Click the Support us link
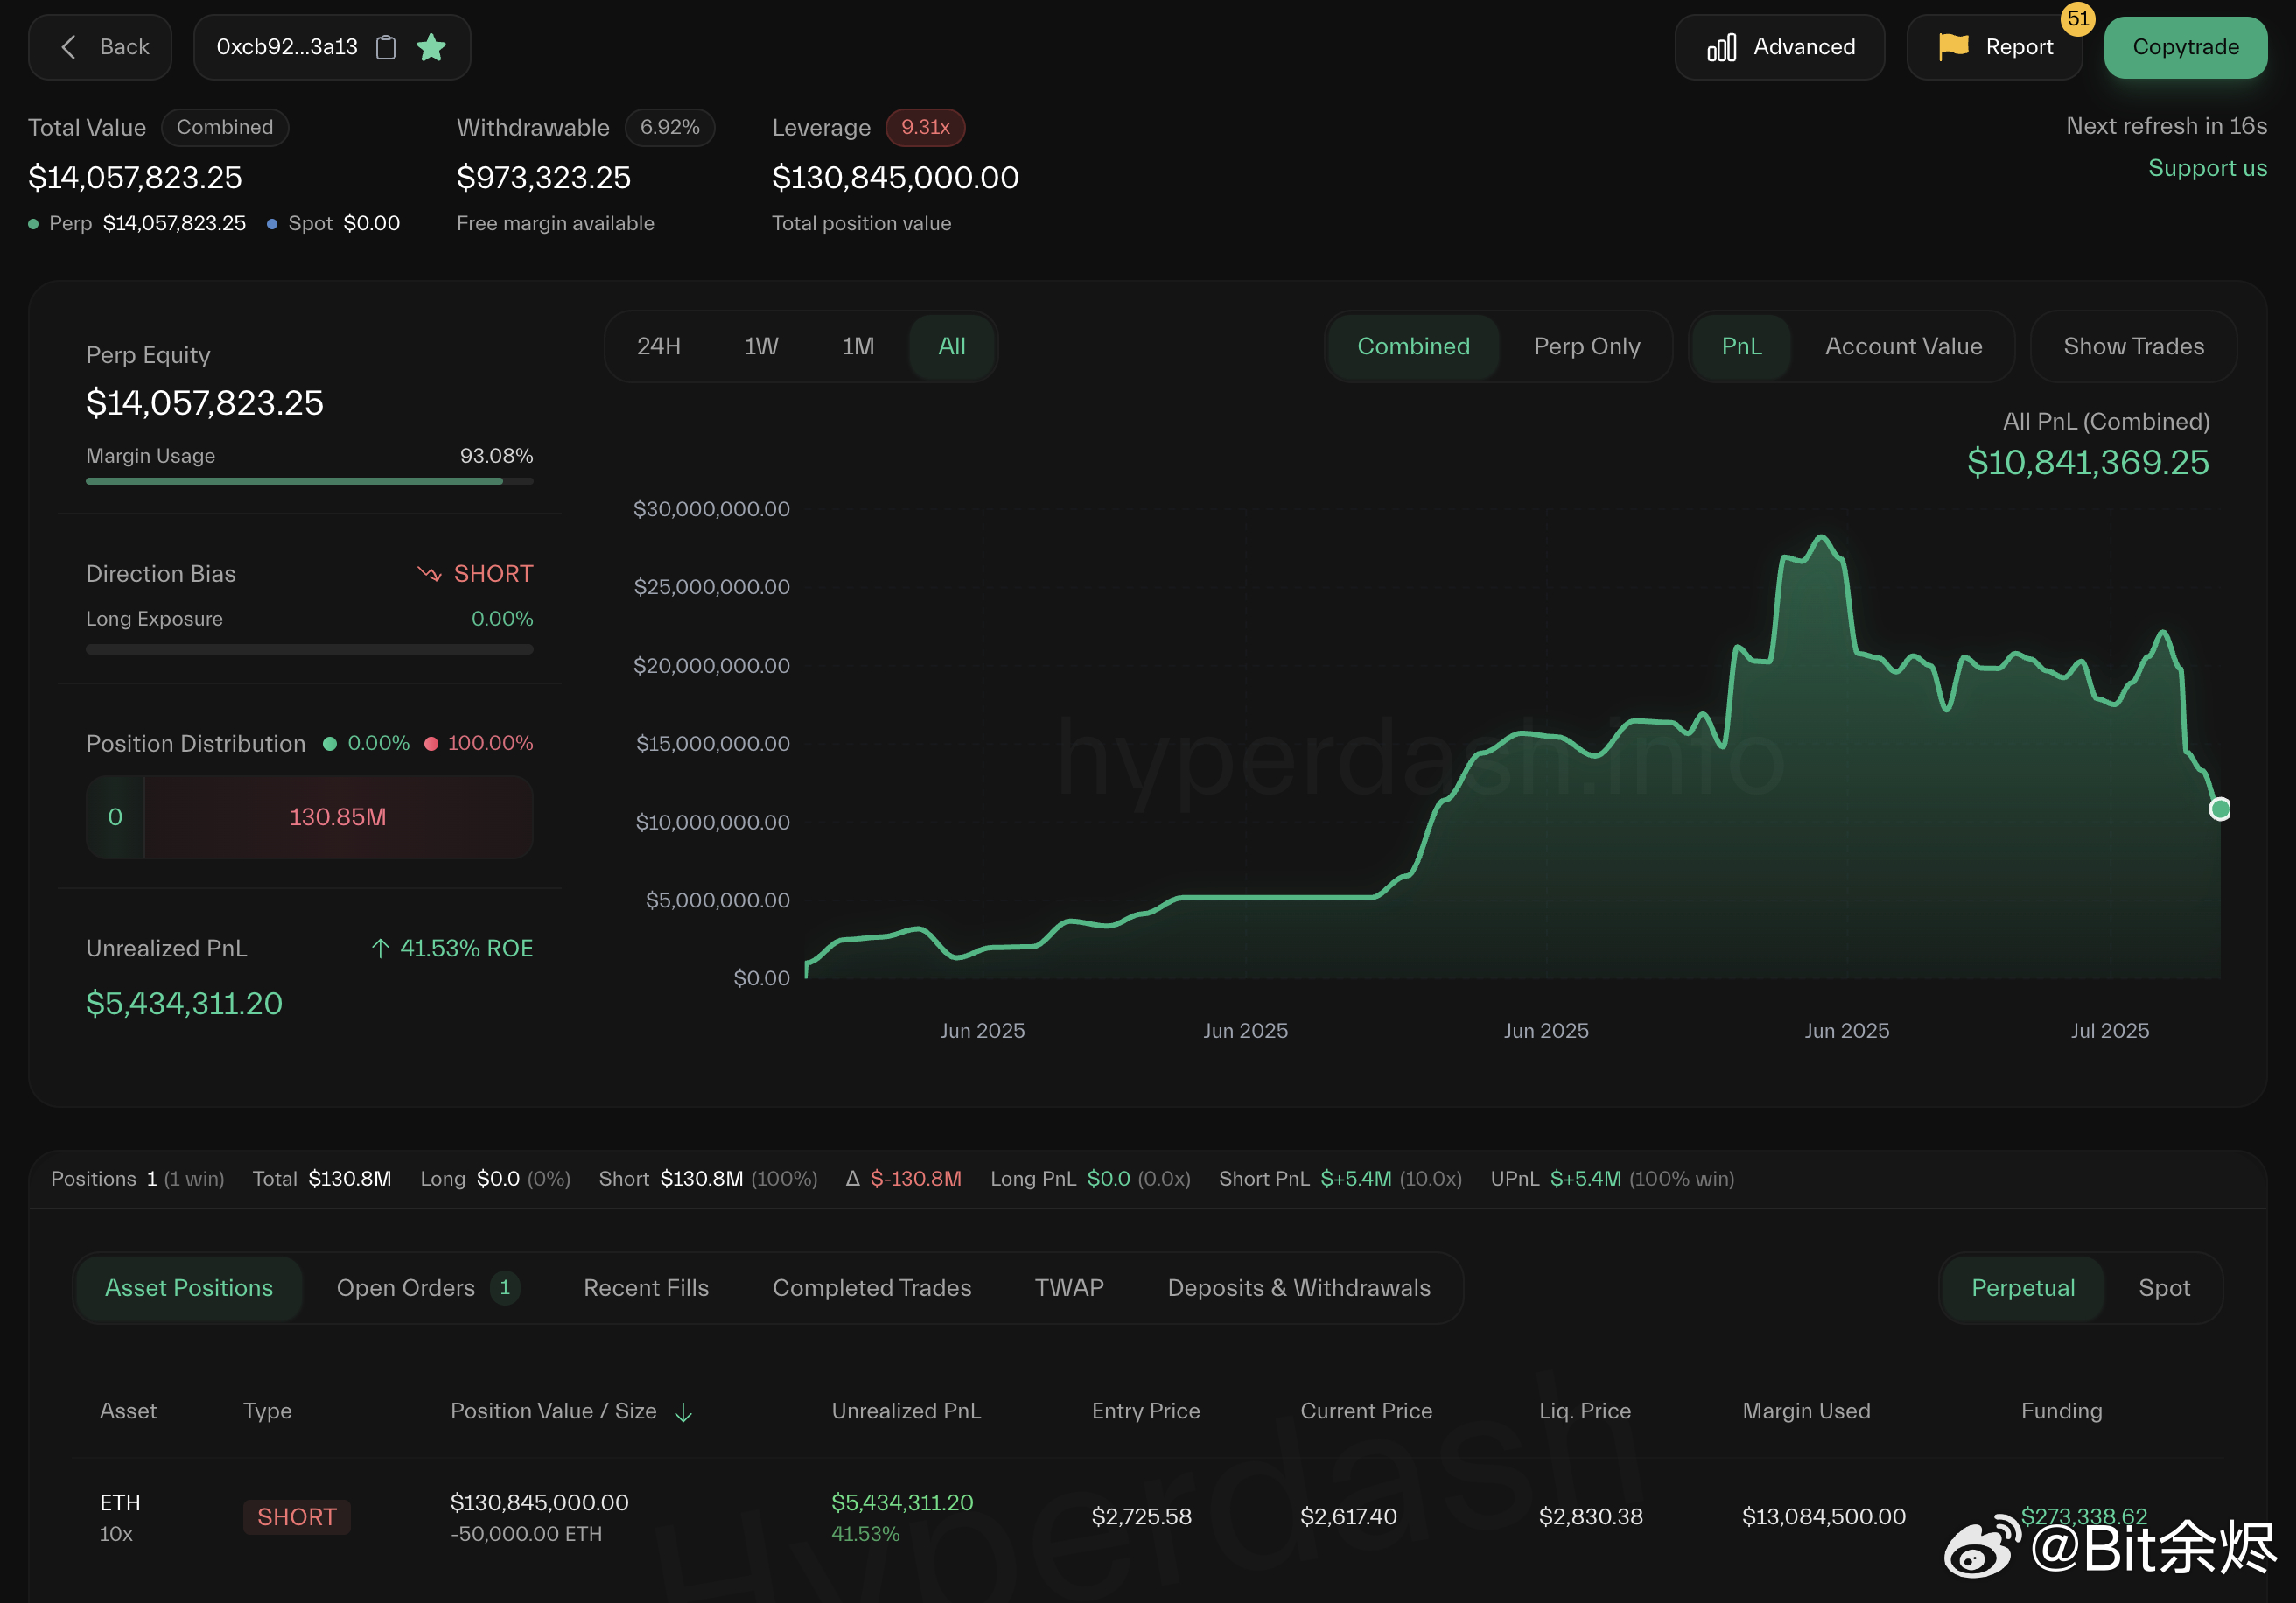2296x1603 pixels. pyautogui.click(x=2207, y=168)
